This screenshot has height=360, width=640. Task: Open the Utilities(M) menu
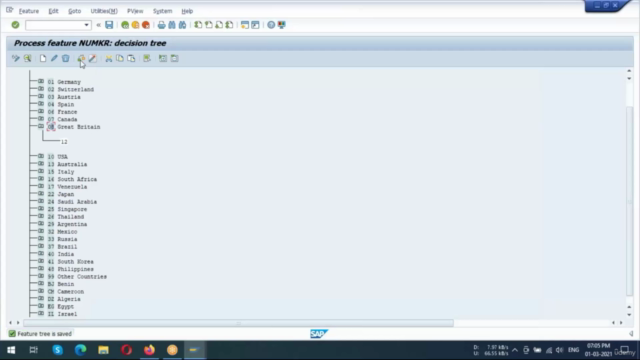pos(104,11)
